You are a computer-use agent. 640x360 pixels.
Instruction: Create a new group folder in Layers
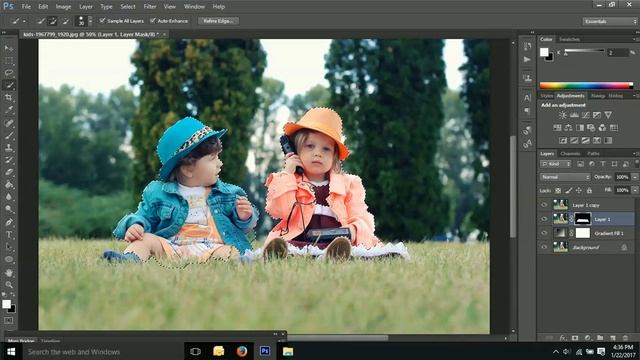click(600, 338)
